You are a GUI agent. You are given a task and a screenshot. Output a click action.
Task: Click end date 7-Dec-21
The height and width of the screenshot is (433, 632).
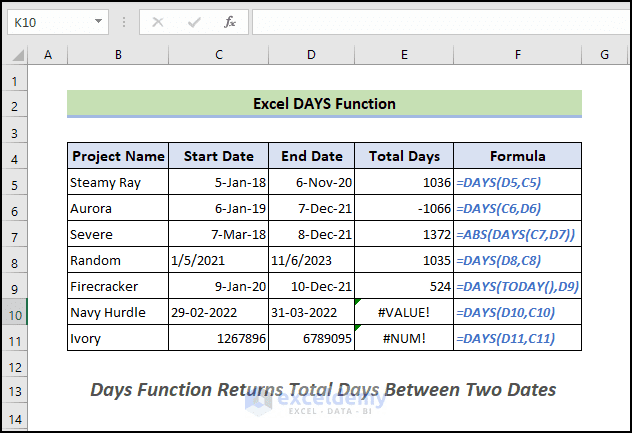pyautogui.click(x=312, y=208)
